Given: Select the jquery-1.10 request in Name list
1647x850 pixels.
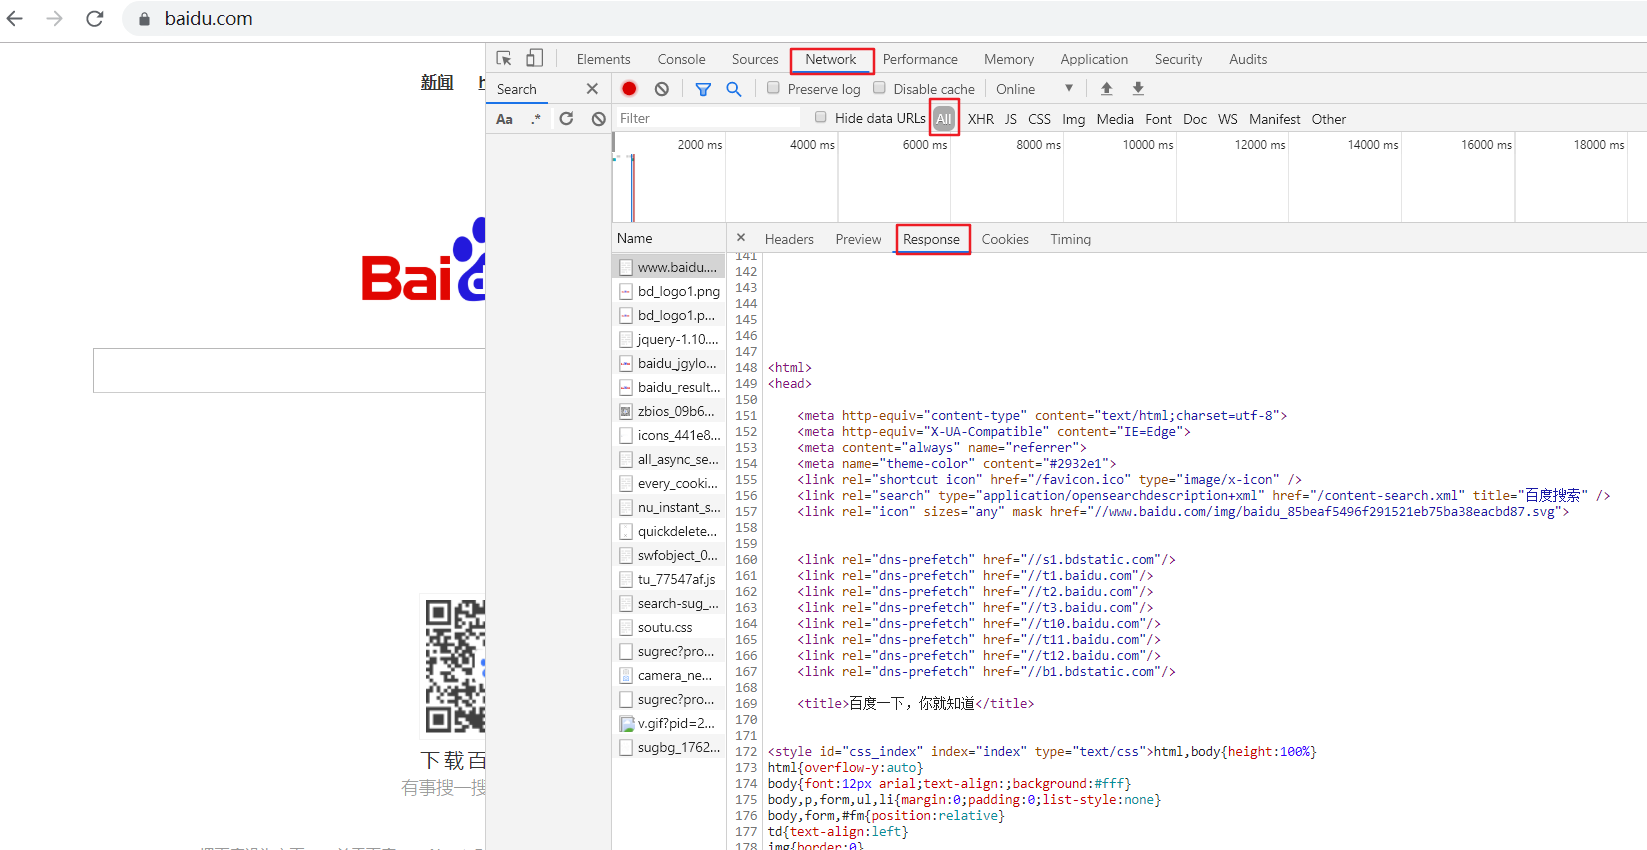Looking at the screenshot, I should (668, 339).
